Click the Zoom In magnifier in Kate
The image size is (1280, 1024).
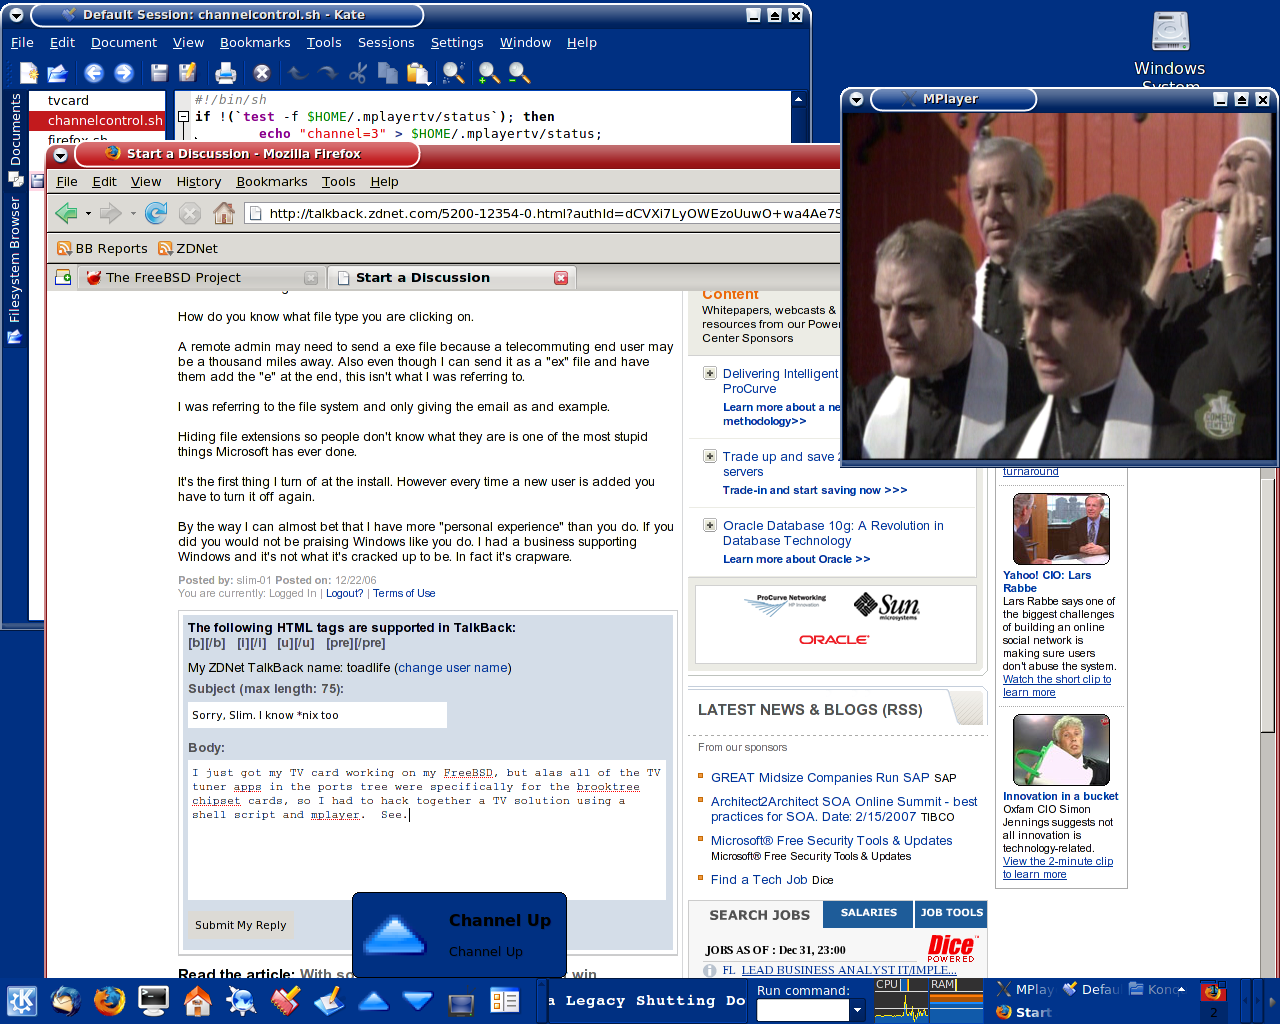489,73
